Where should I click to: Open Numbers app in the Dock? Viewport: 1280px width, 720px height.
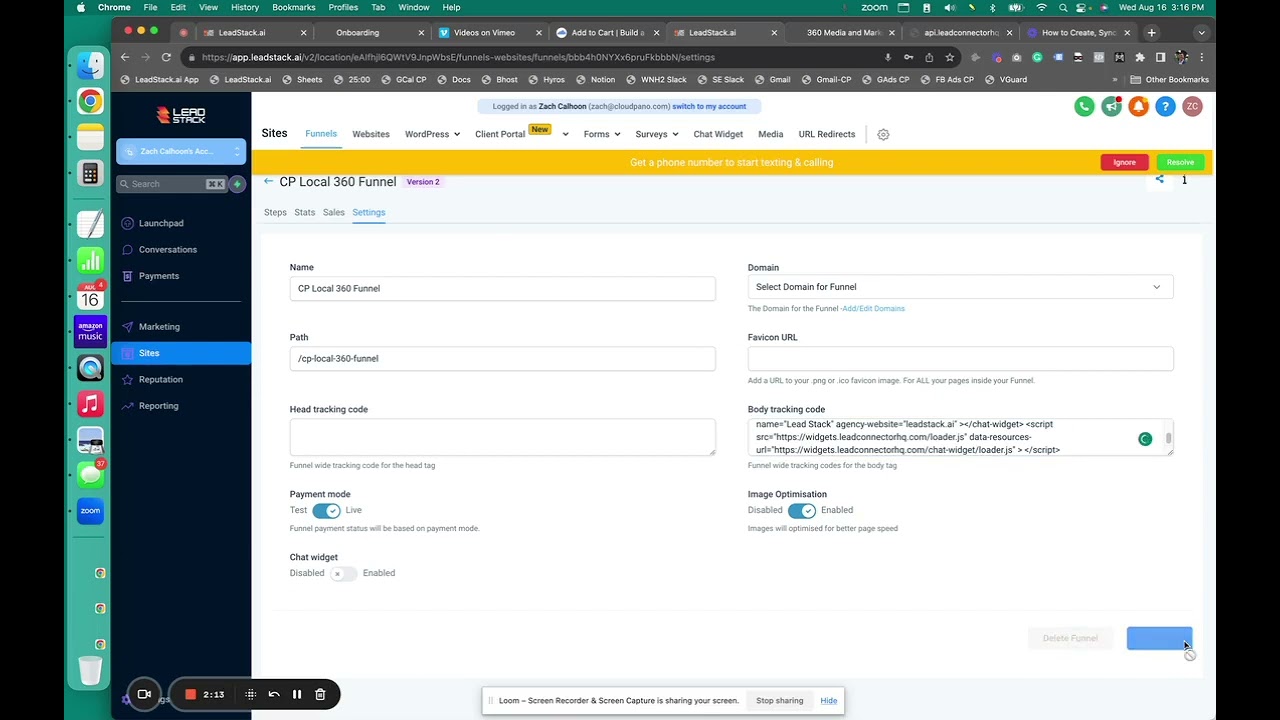coord(90,260)
